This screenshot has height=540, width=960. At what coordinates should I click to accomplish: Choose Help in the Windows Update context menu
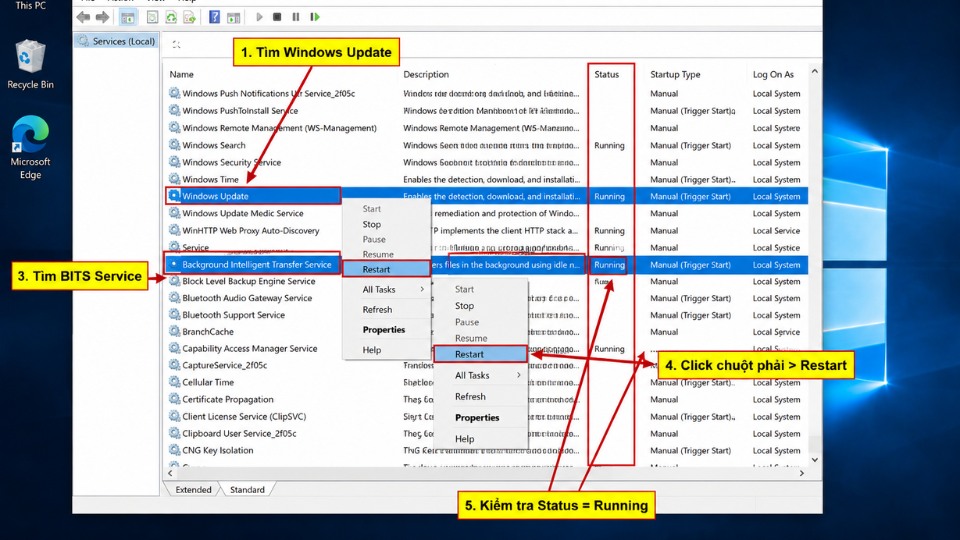[x=386, y=350]
